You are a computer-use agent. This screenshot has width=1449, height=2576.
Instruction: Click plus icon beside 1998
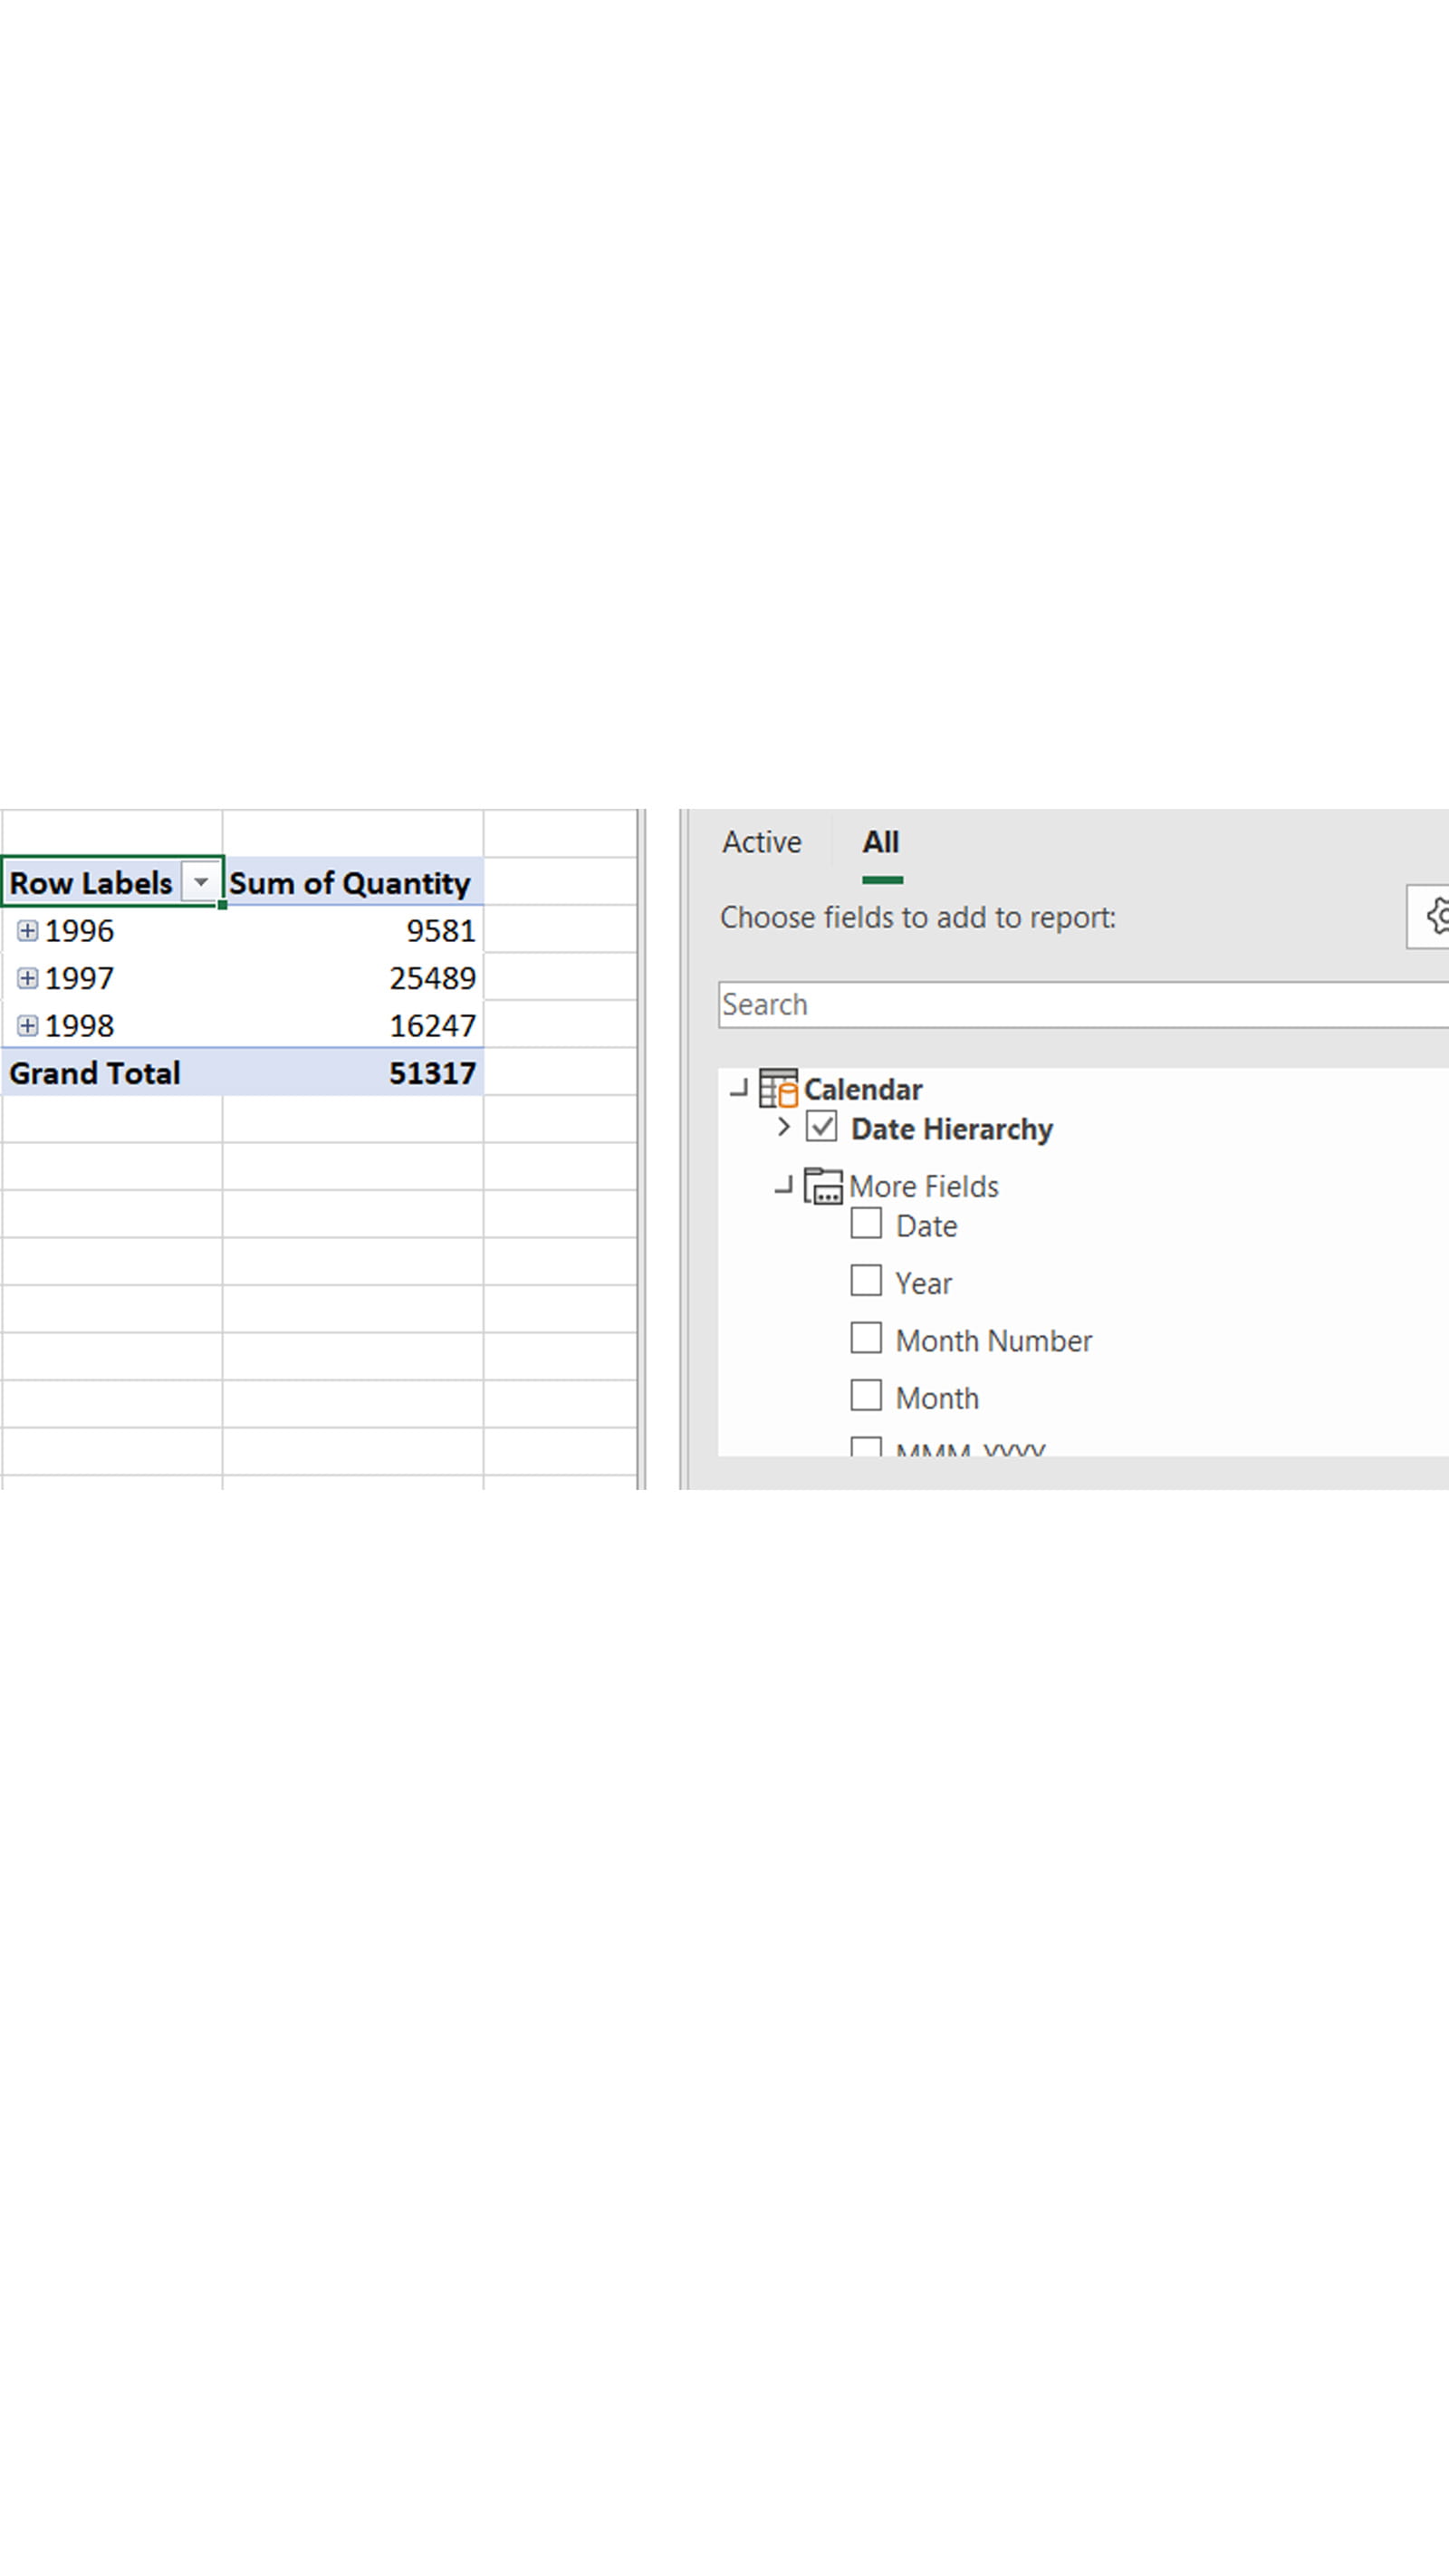coord(28,1026)
